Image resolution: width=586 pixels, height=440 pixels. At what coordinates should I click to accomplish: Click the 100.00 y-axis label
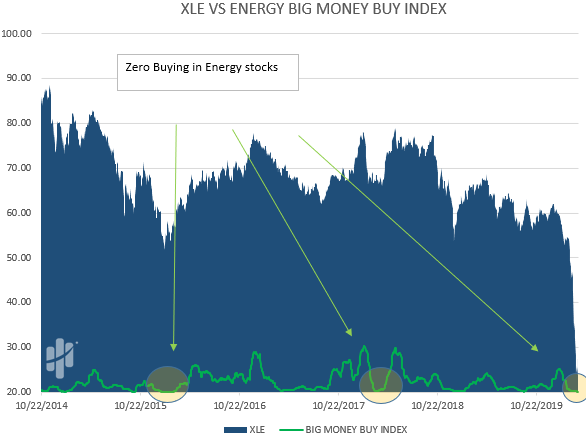[x=16, y=34]
